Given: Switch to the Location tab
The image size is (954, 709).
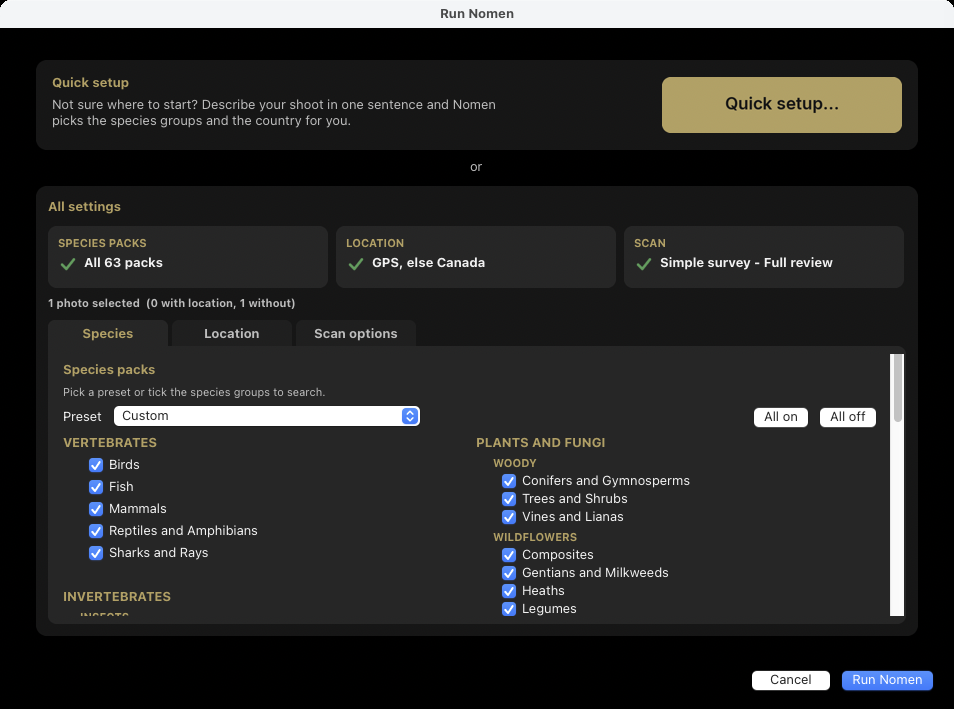Looking at the screenshot, I should (231, 334).
